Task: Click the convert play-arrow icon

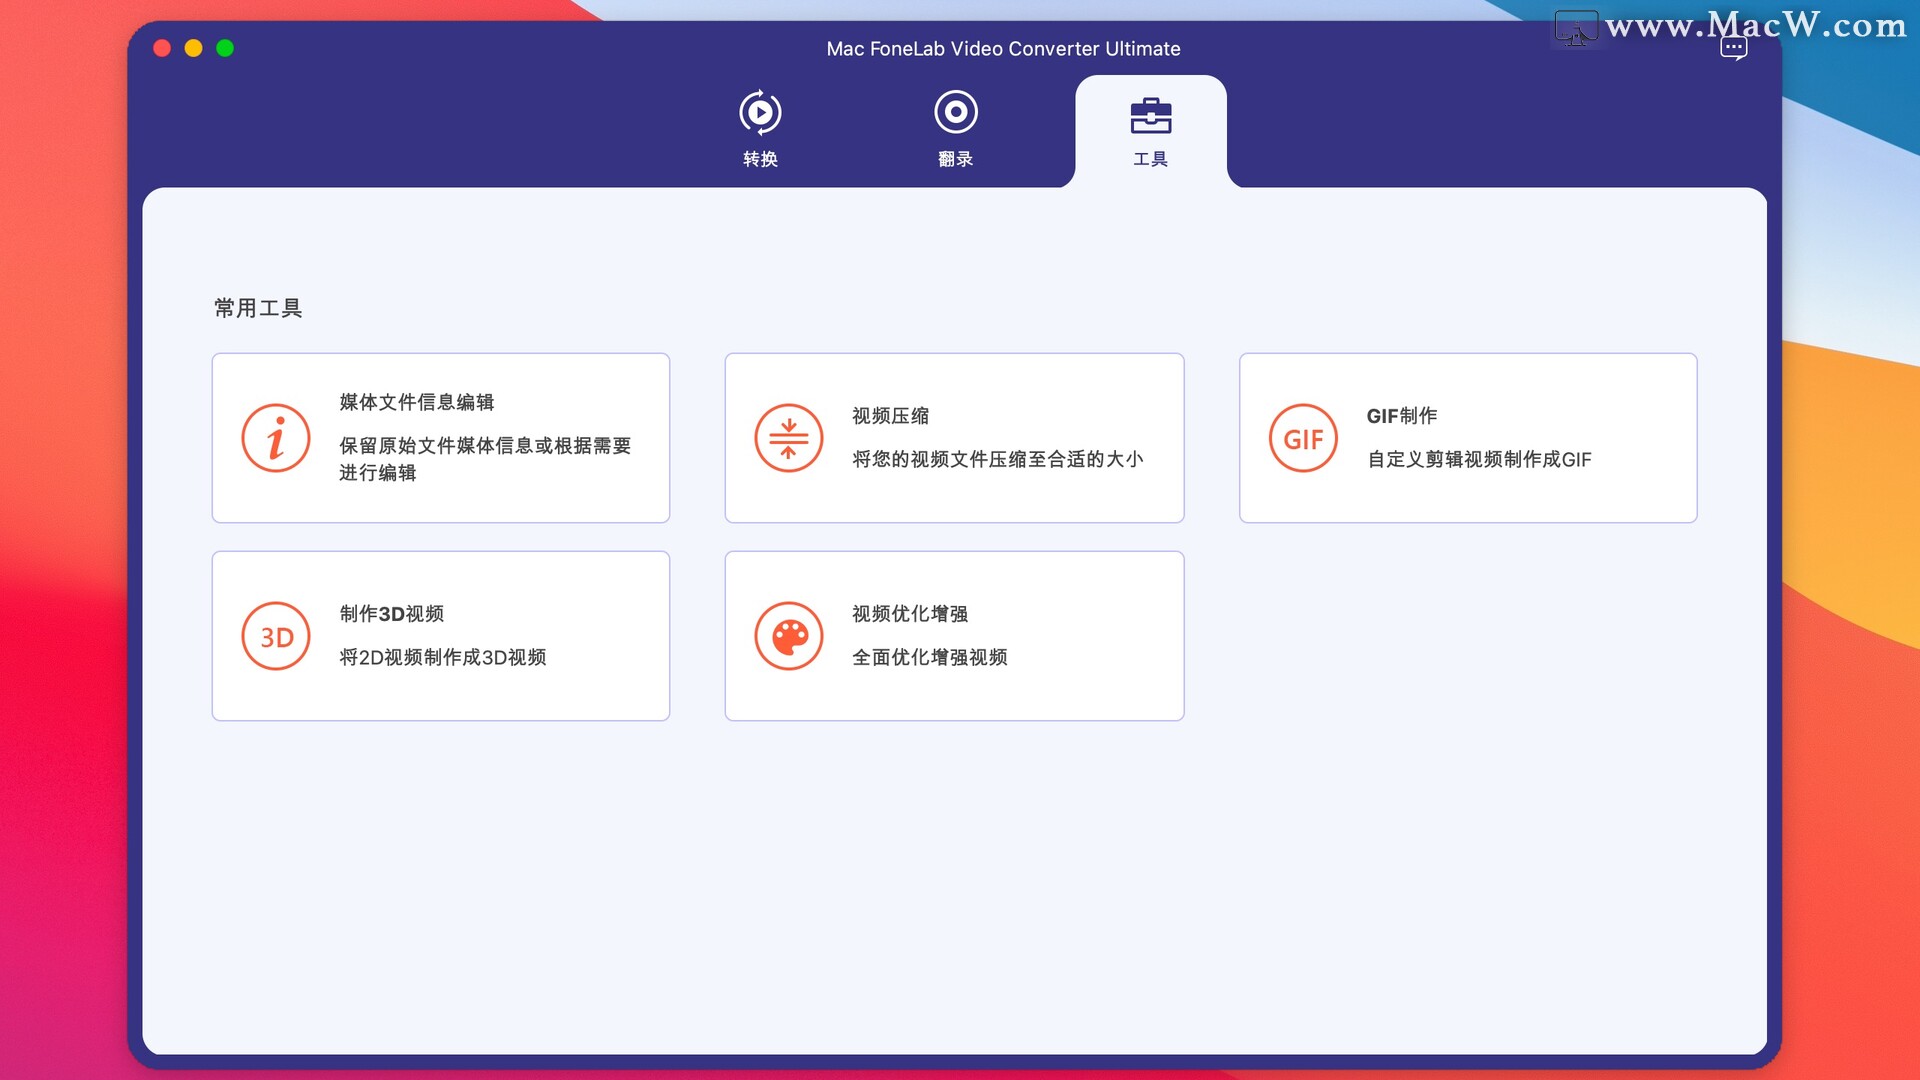Action: 760,112
